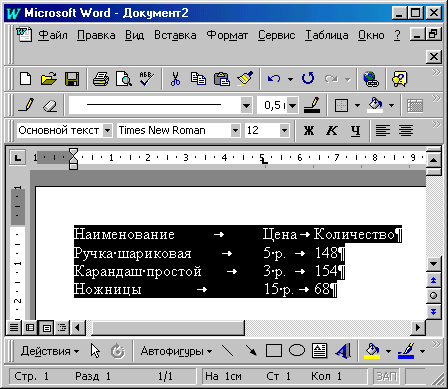Select the Format Painter brush
The height and width of the screenshot is (389, 448).
[x=245, y=79]
